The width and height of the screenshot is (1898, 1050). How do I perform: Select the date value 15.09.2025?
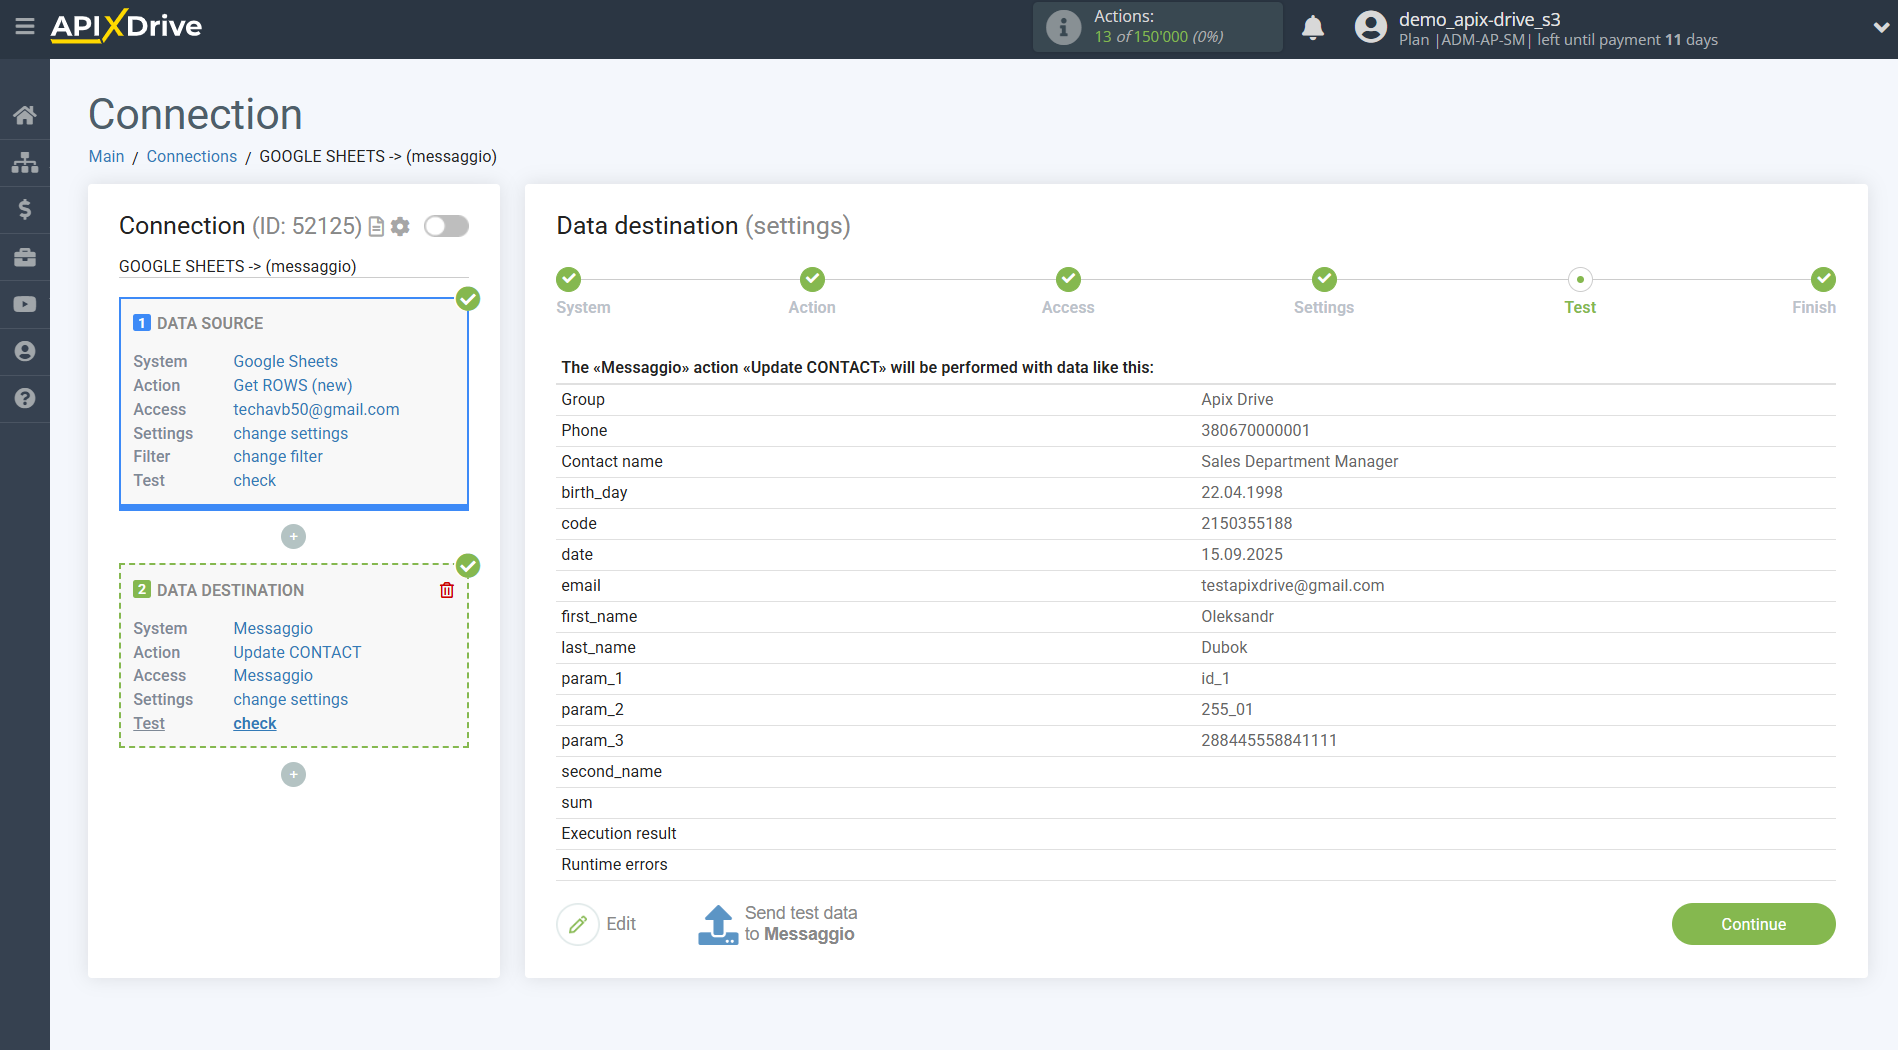click(x=1241, y=554)
